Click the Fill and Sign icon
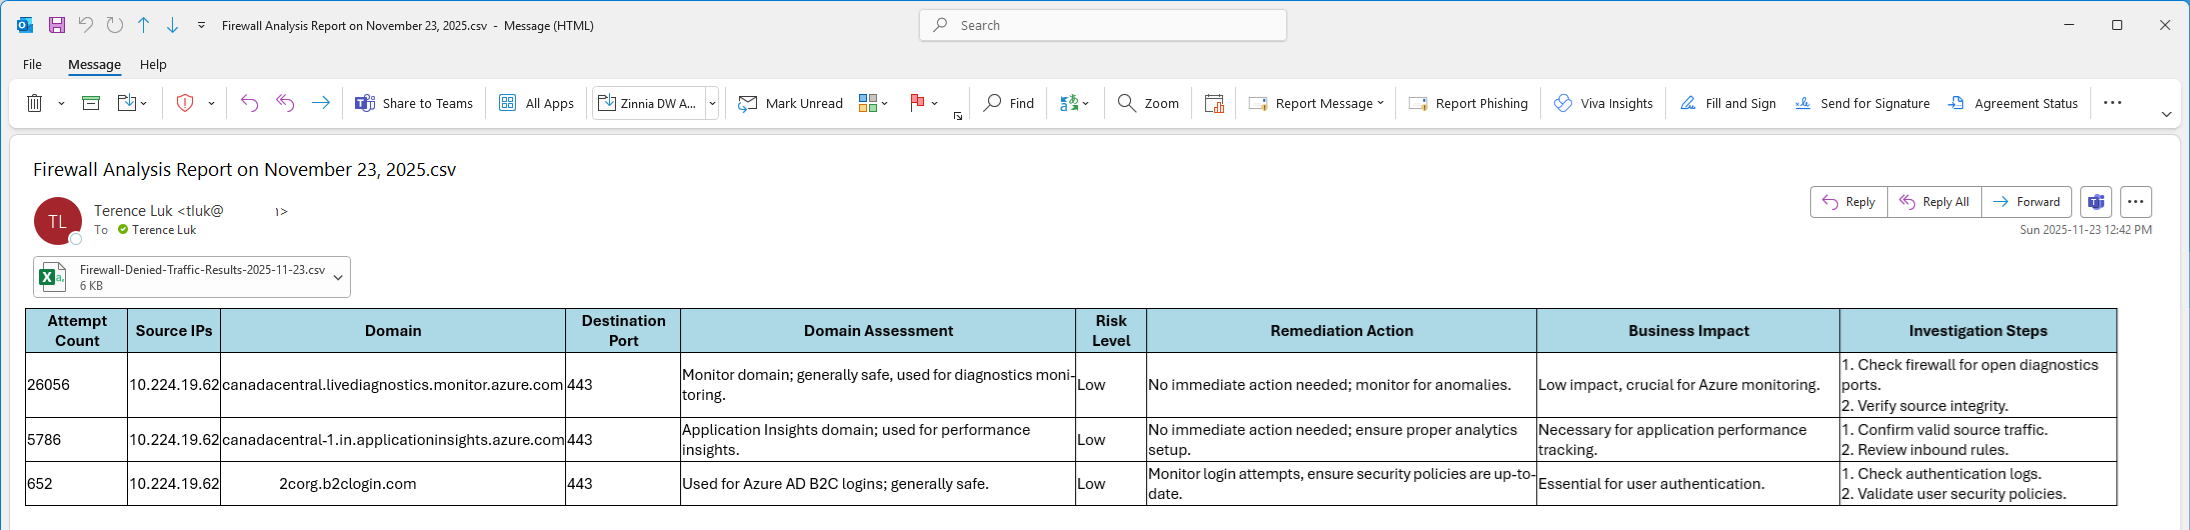The width and height of the screenshot is (2190, 530). (x=1688, y=103)
